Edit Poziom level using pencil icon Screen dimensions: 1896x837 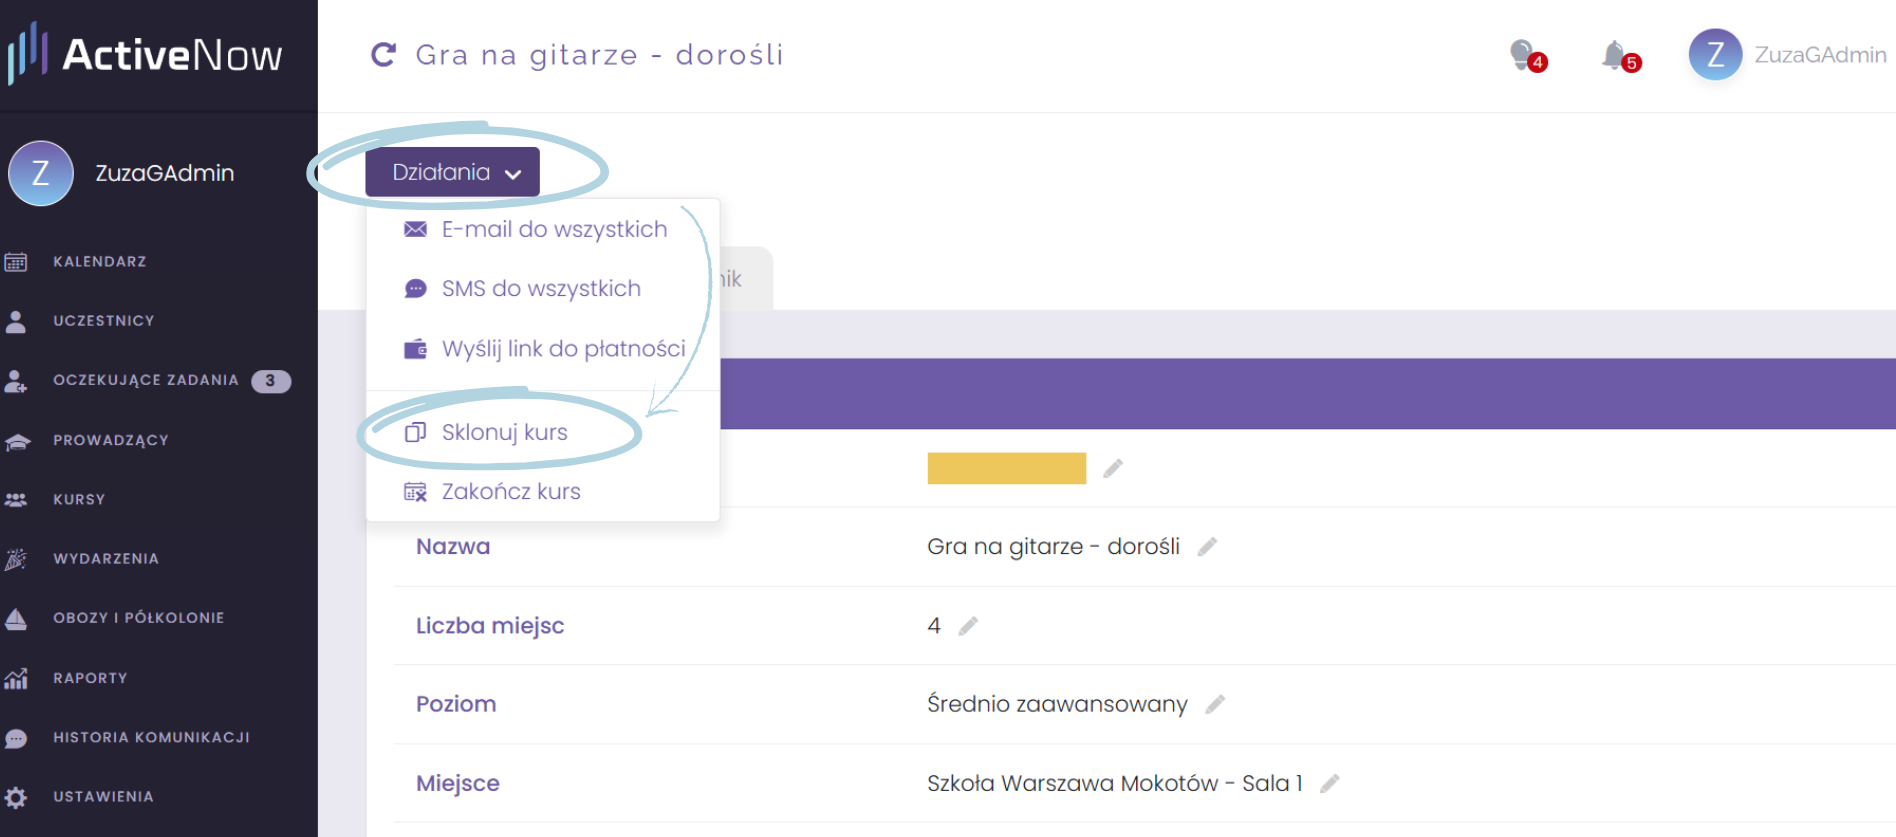(1215, 704)
